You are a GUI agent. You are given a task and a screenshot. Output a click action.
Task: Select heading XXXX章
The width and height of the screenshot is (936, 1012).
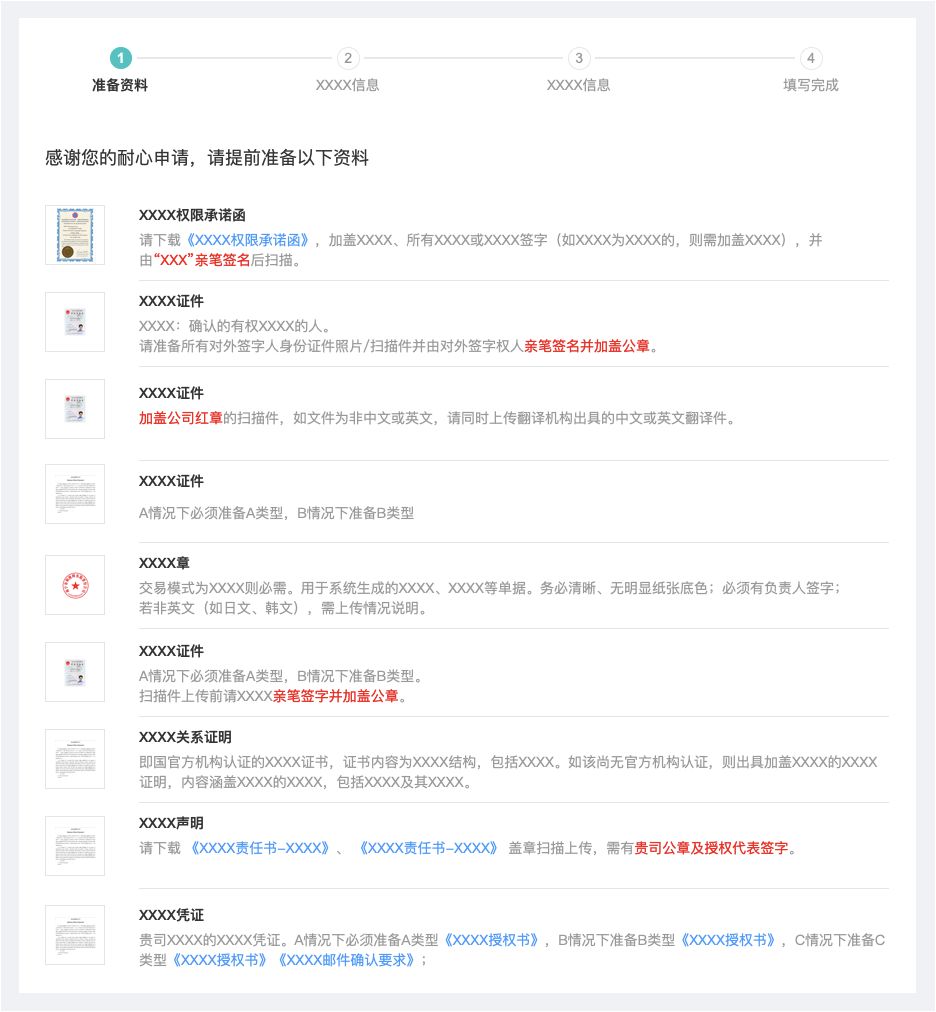[x=164, y=563]
